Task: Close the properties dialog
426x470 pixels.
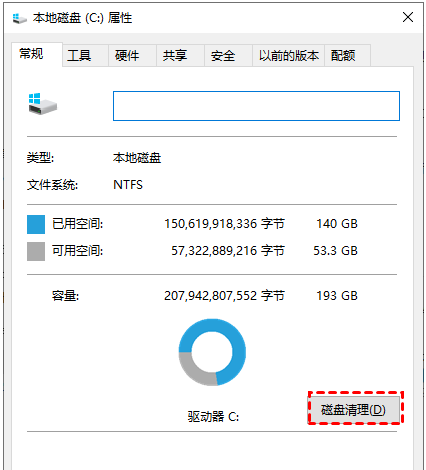Action: [408, 17]
